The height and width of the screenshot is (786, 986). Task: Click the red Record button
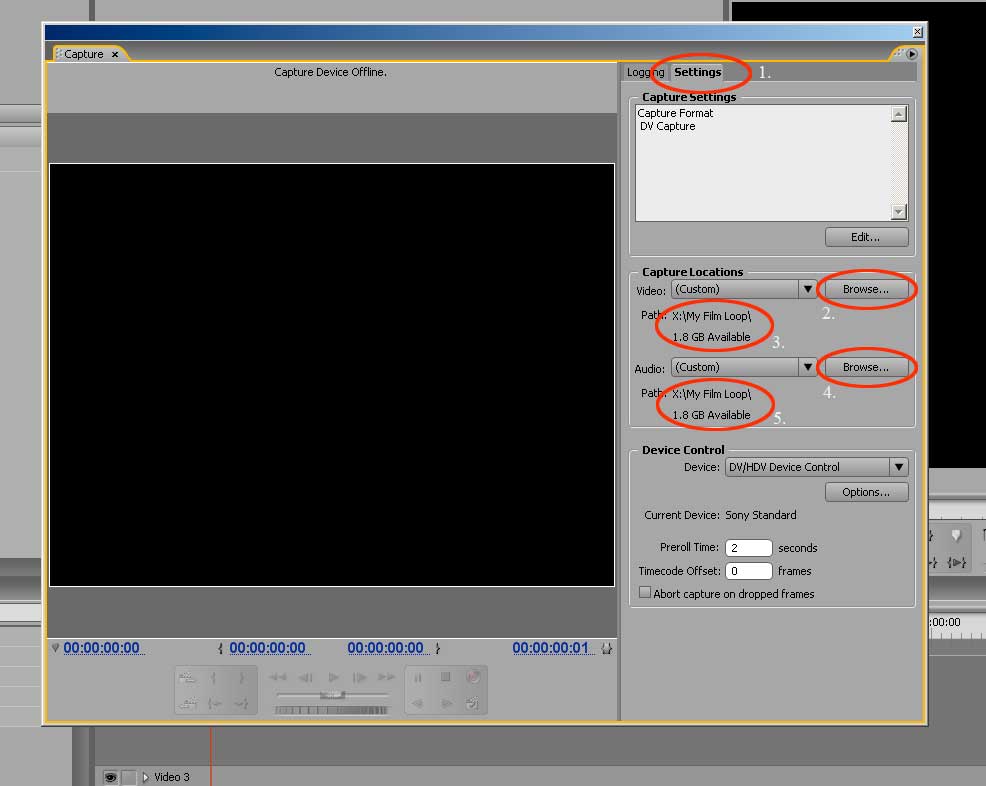(x=473, y=677)
